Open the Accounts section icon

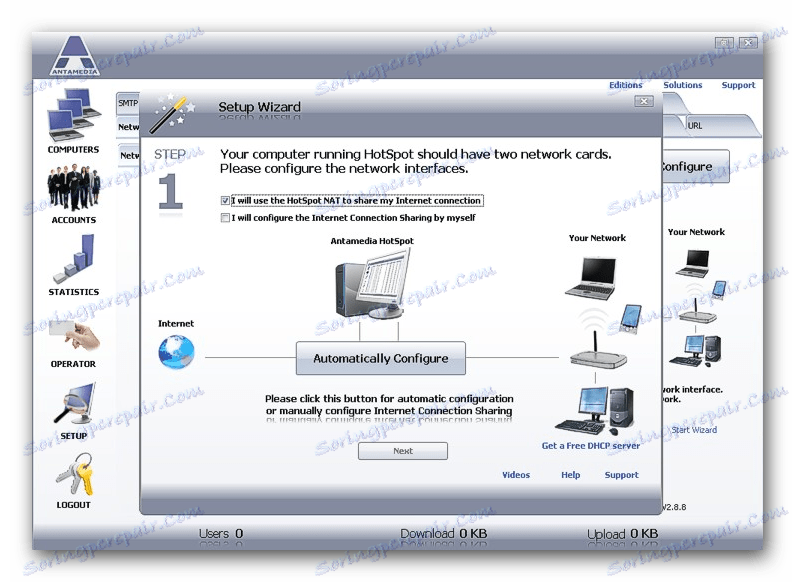point(74,187)
